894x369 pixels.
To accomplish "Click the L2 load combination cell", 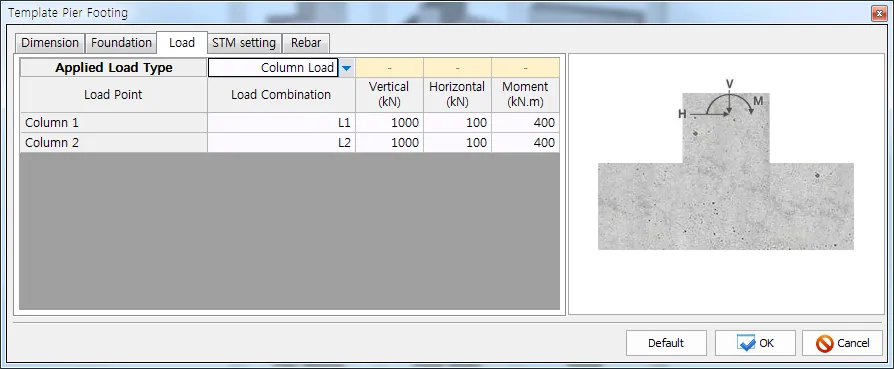I will pyautogui.click(x=282, y=143).
